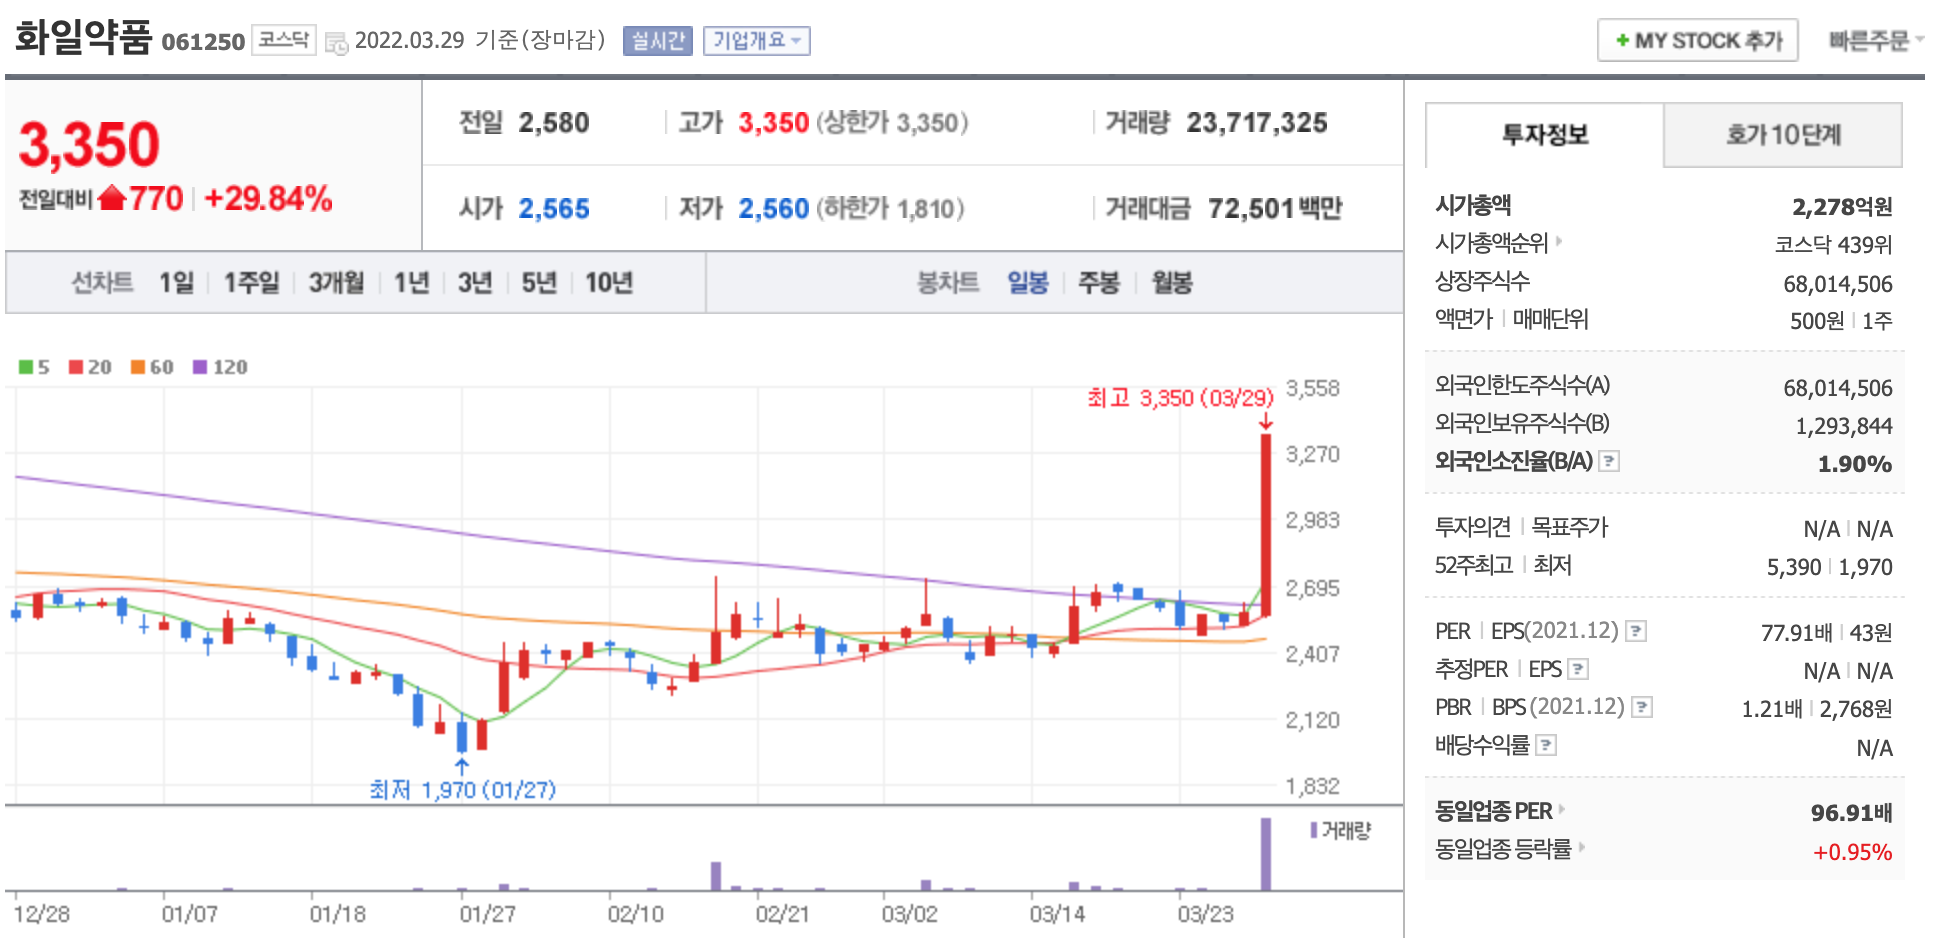
Task: Click the 외국인소진율 value 1.90%
Action: pyautogui.click(x=1855, y=464)
